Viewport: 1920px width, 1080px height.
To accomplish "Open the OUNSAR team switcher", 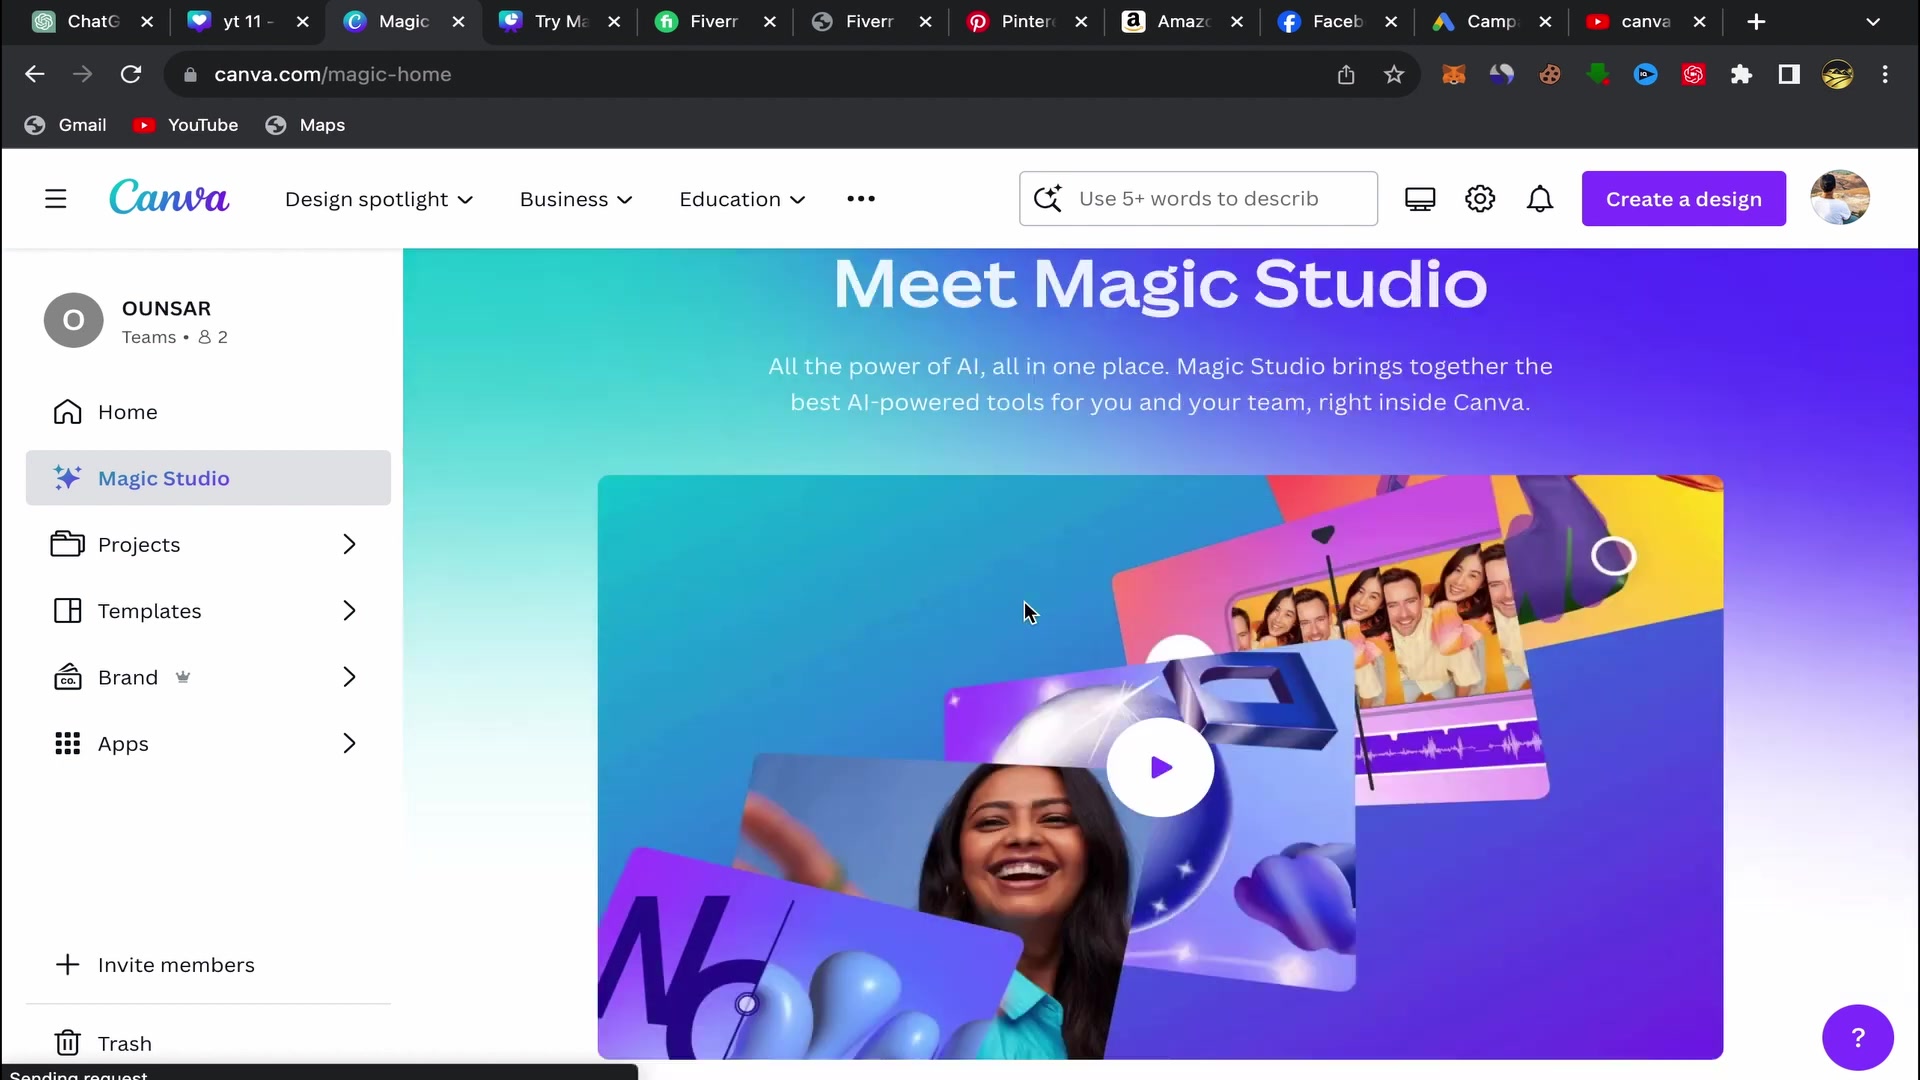I will tap(208, 321).
